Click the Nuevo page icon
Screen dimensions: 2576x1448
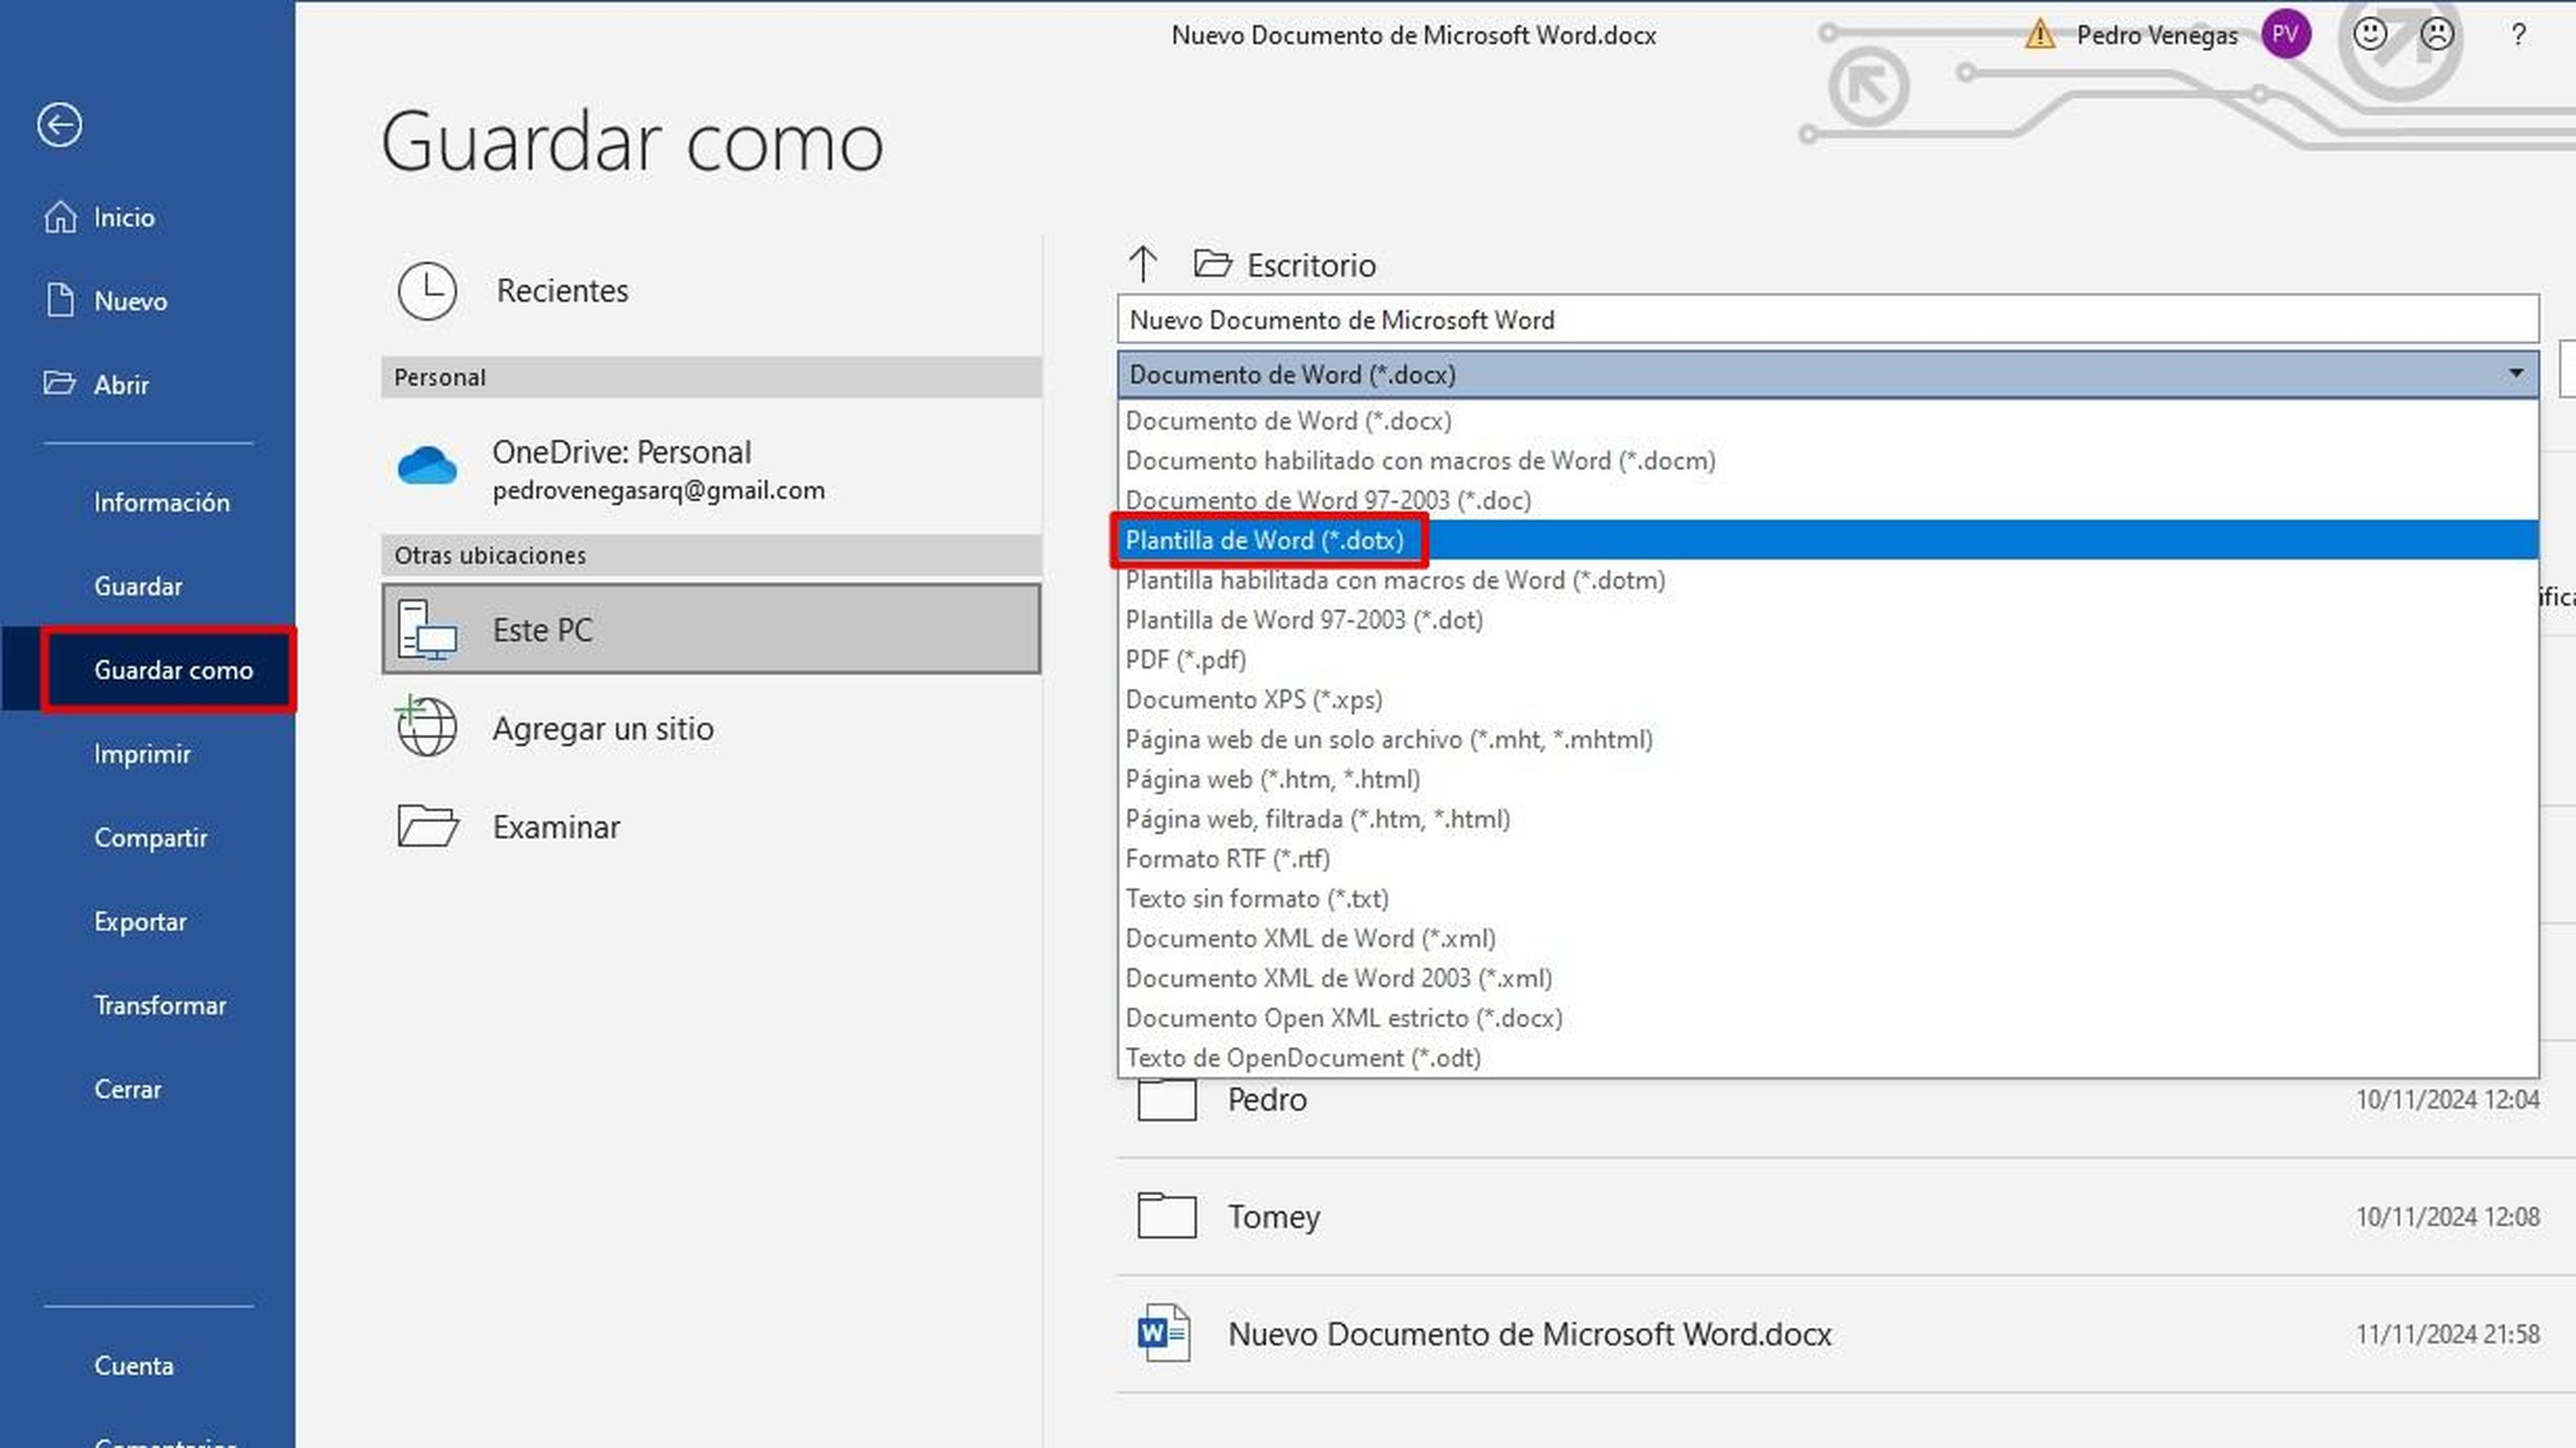[x=60, y=300]
